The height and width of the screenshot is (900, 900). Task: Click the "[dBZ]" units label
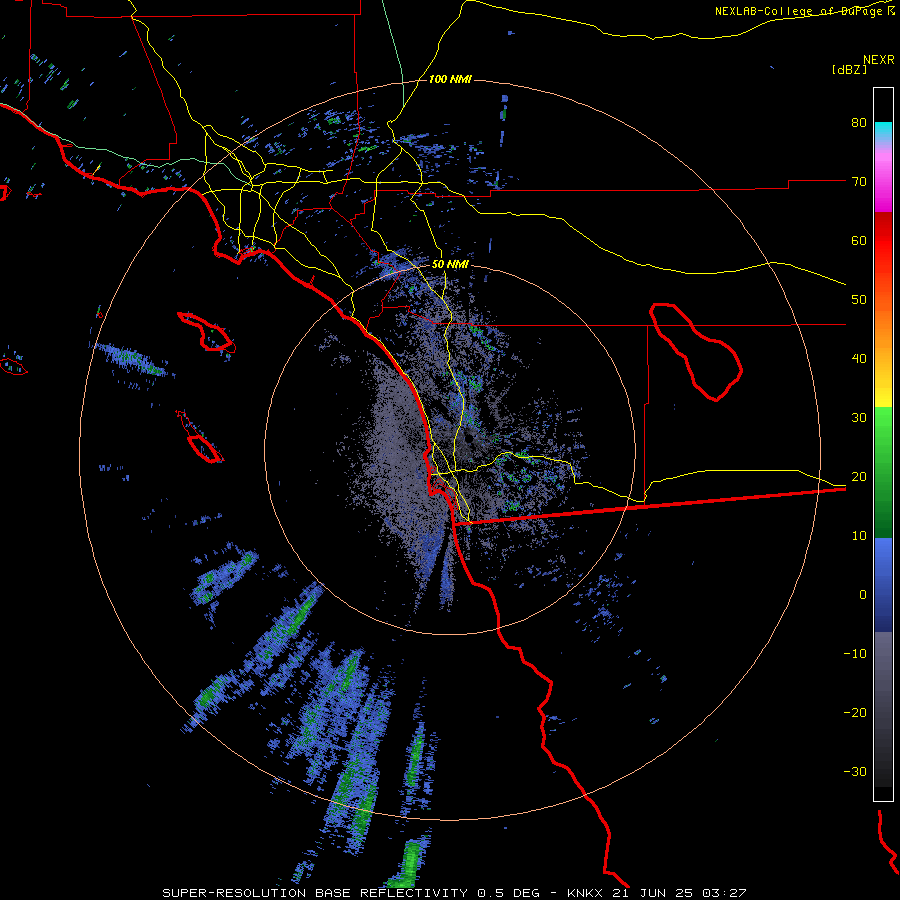click(x=849, y=69)
